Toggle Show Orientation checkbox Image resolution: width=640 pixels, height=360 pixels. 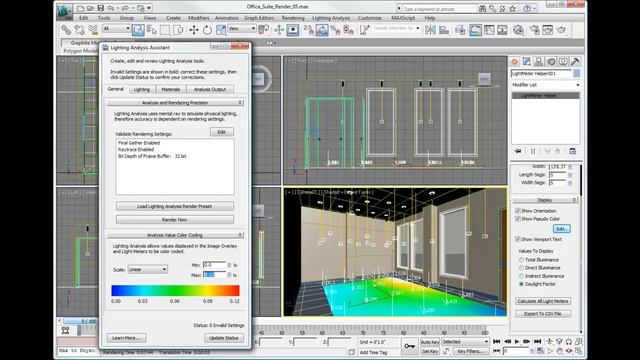(x=518, y=211)
